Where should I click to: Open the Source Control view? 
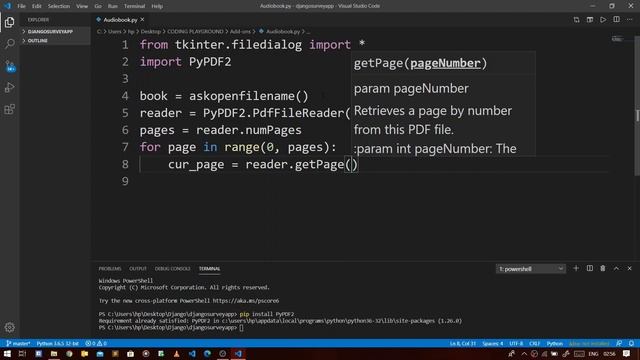(x=9, y=66)
